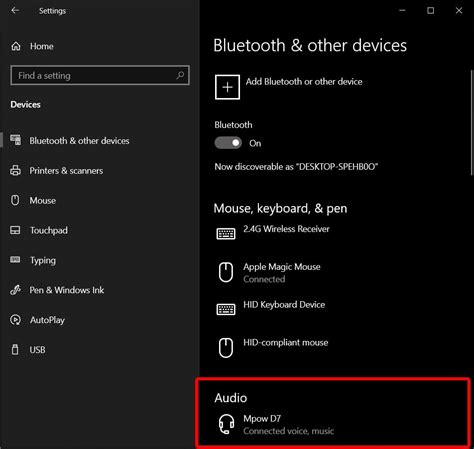This screenshot has height=449, width=474.
Task: Click the back arrow in Settings
Action: tap(15, 10)
